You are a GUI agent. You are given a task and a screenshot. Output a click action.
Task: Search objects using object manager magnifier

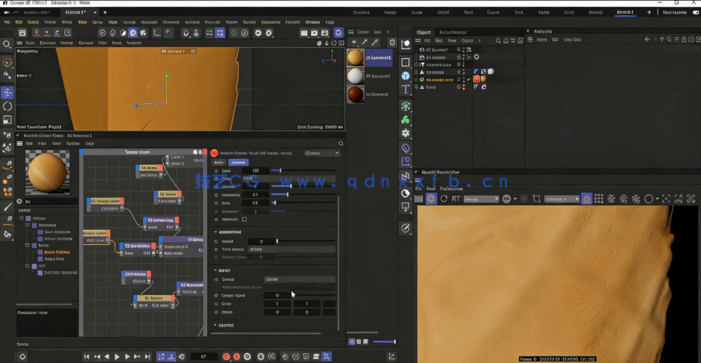coord(498,41)
